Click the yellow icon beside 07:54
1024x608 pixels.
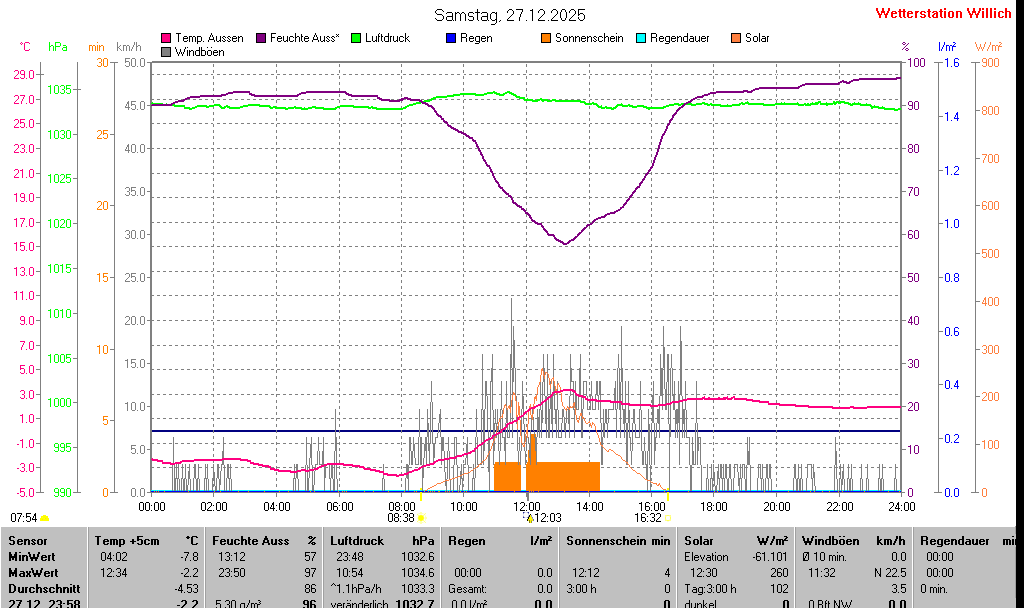pyautogui.click(x=45, y=518)
